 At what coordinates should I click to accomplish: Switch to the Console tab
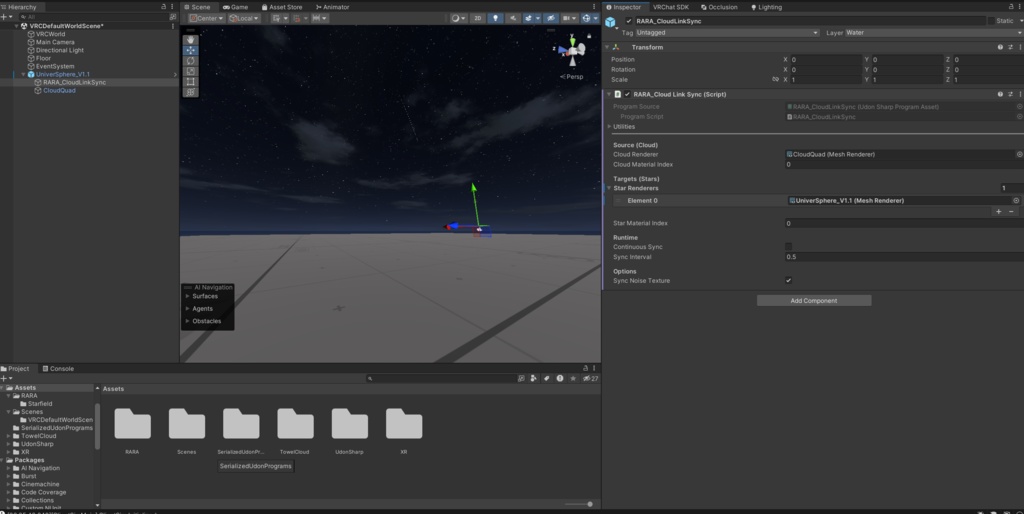coord(58,368)
